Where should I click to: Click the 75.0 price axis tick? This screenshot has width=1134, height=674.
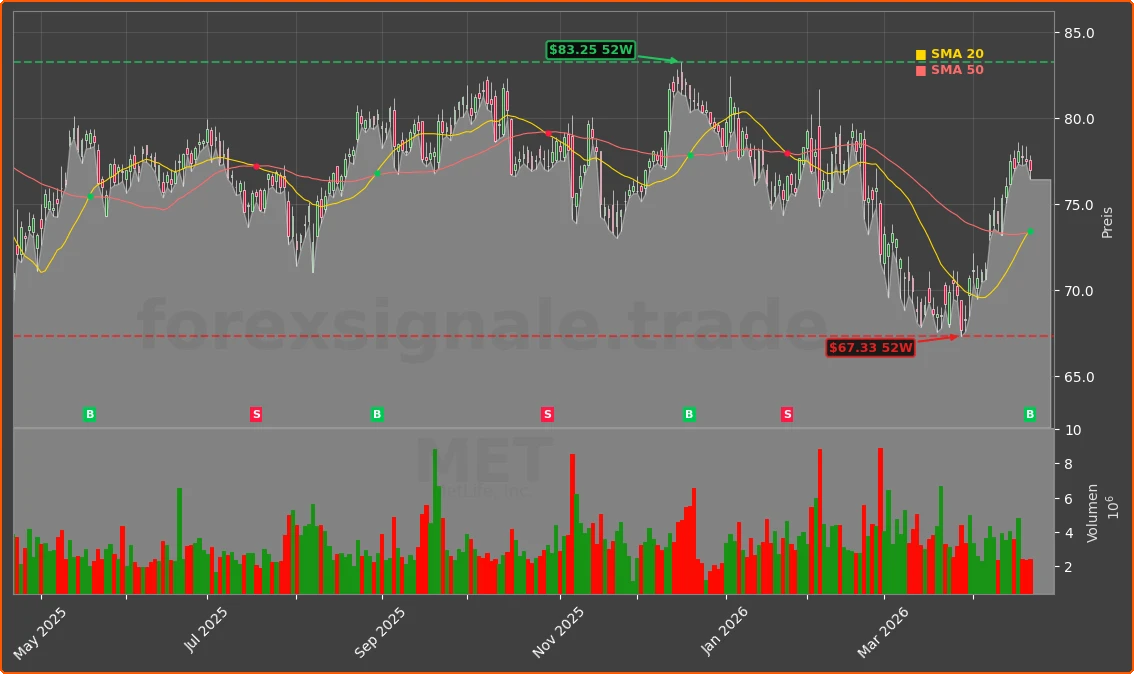tap(1078, 205)
